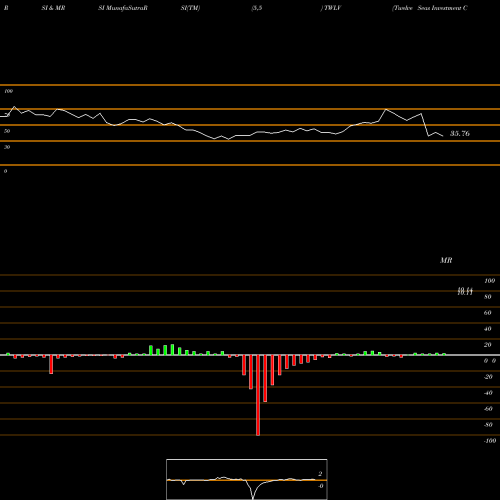The width and height of the screenshot is (500, 500).
Task: Click the '-0' label in the mini chart
Action: click(321, 486)
